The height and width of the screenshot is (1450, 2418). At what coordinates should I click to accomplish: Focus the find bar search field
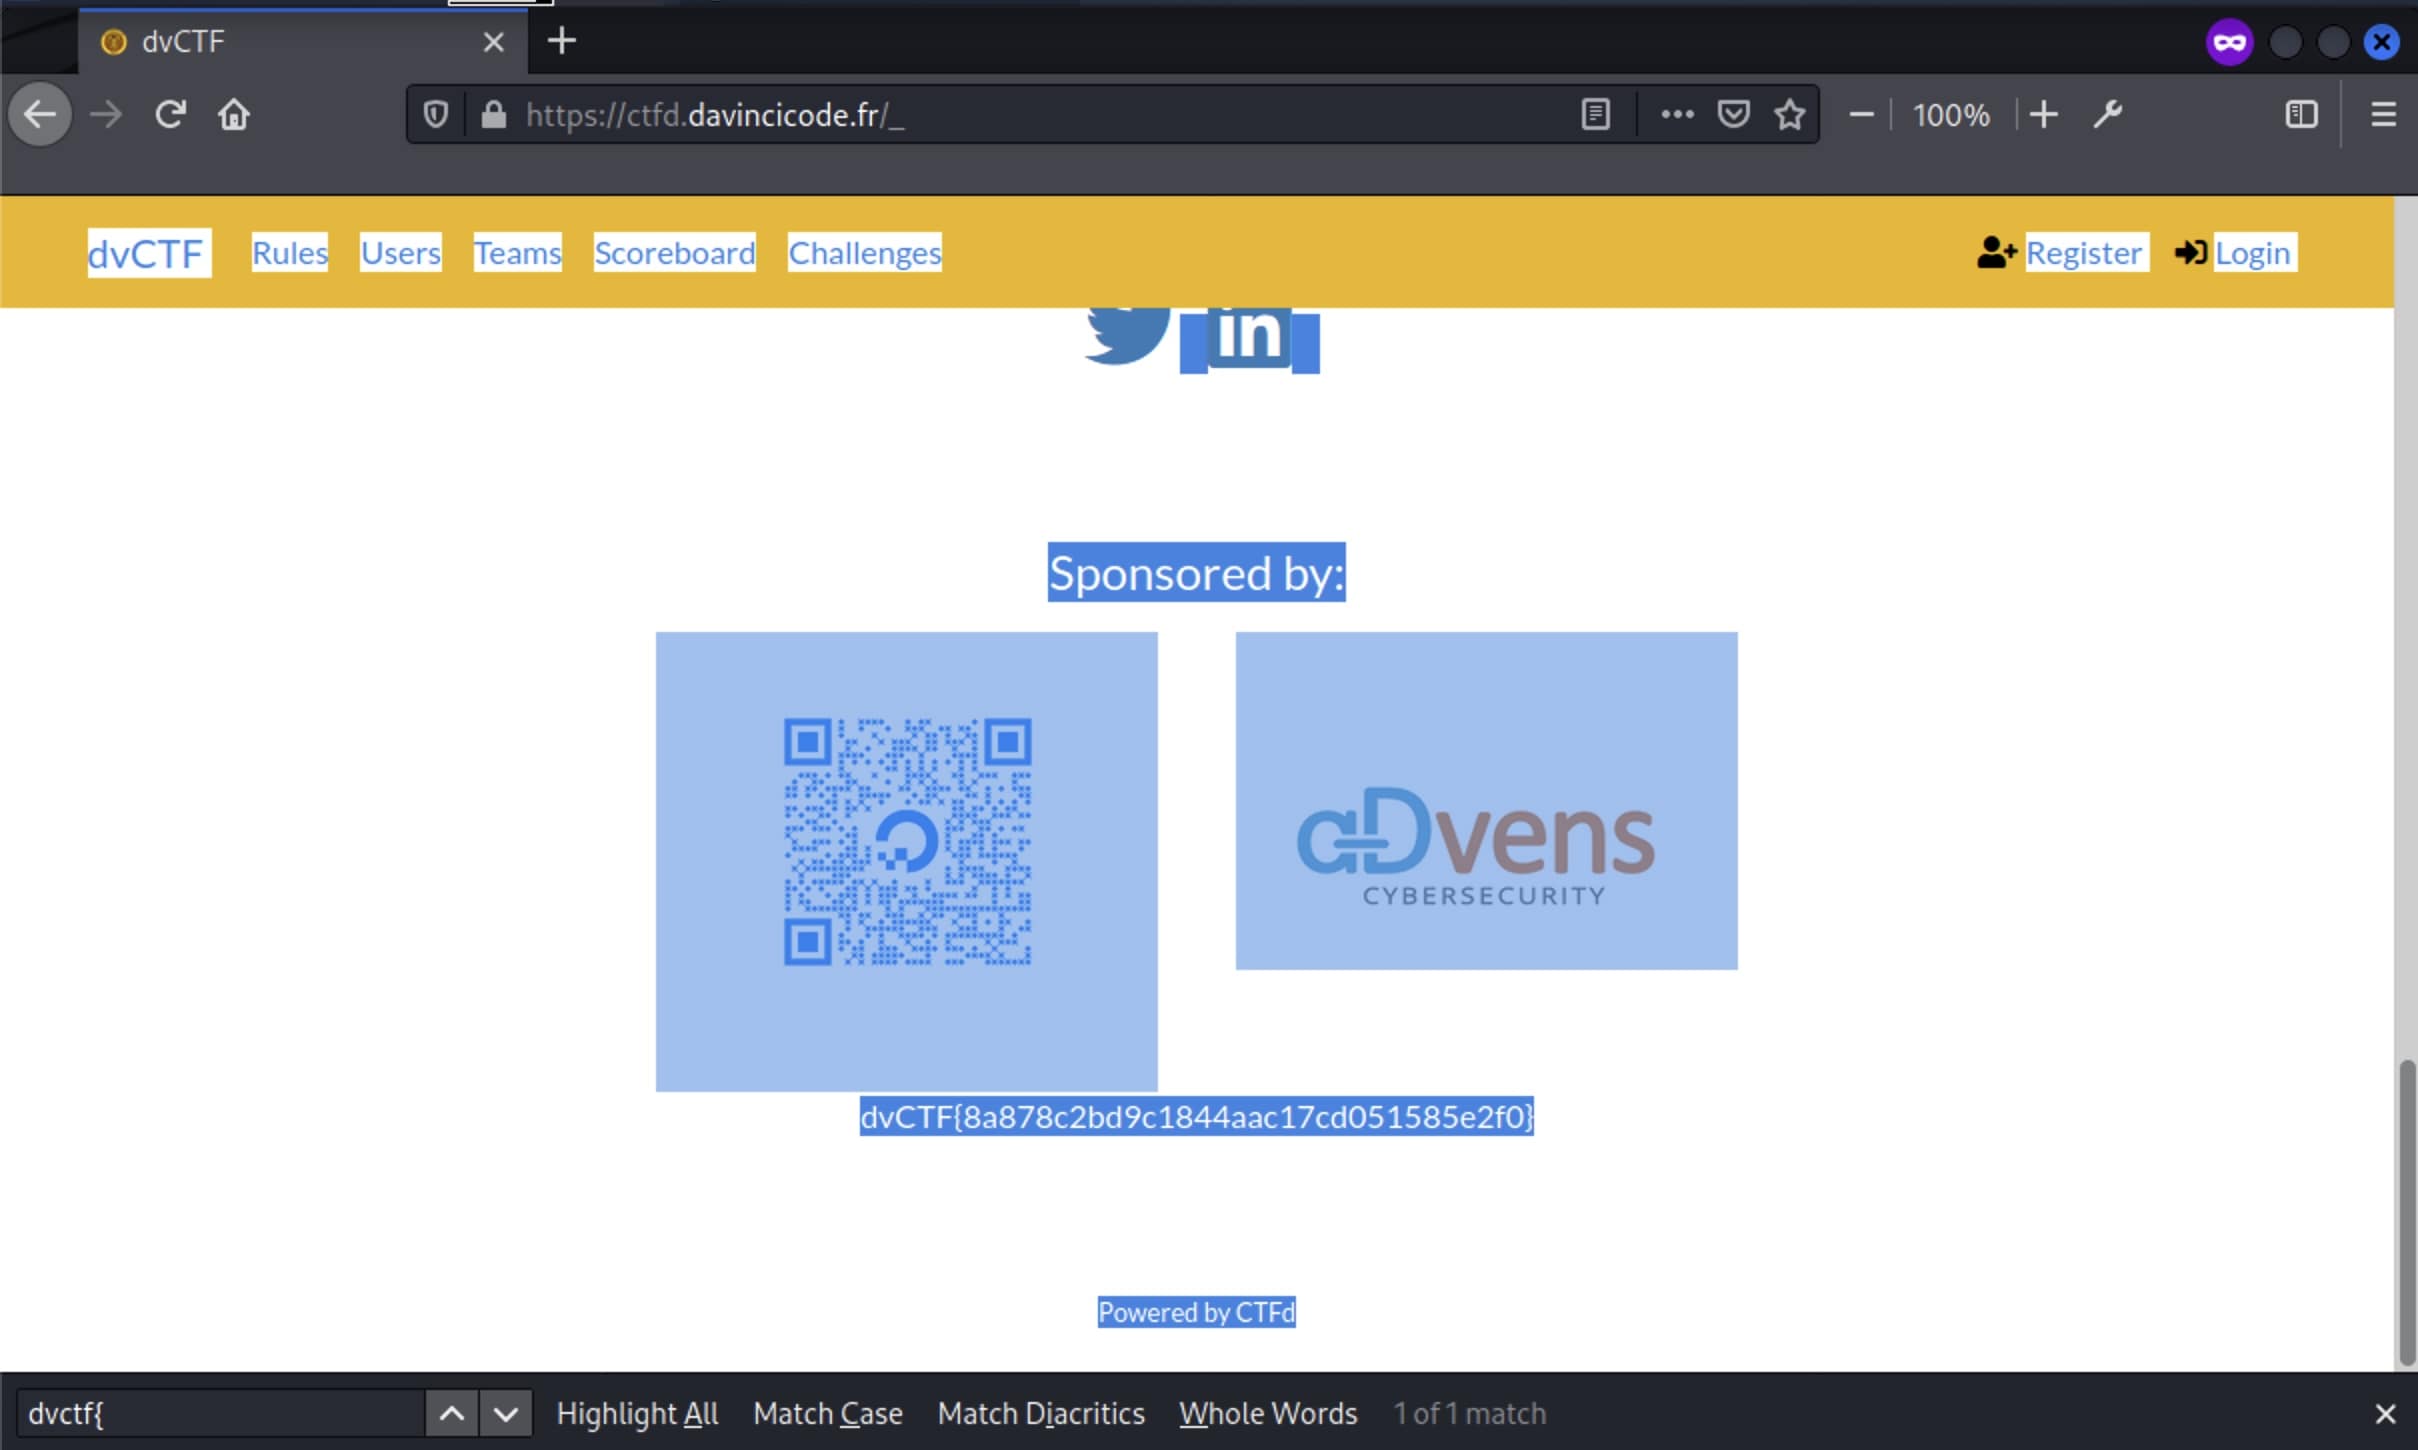[x=220, y=1413]
